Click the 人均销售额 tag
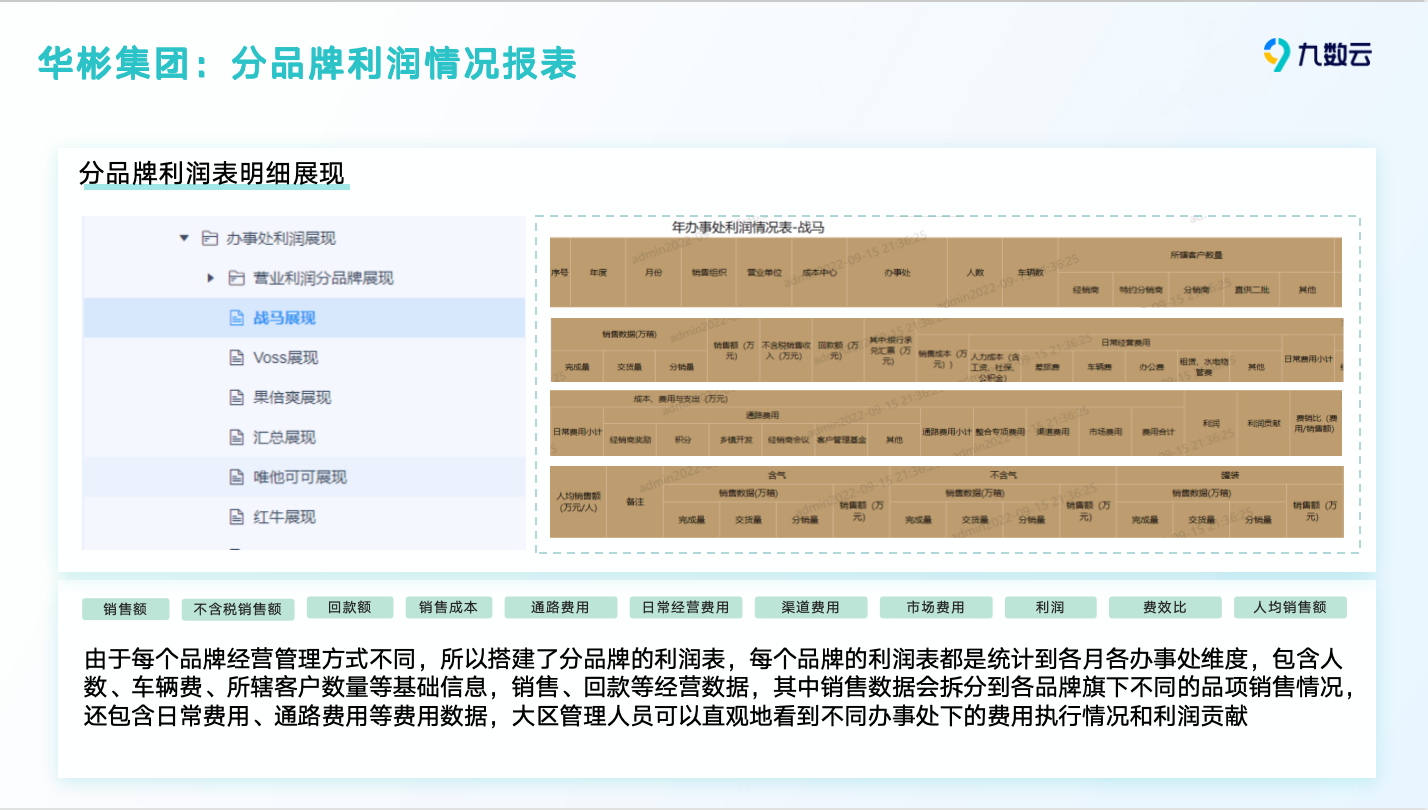 pyautogui.click(x=1290, y=608)
